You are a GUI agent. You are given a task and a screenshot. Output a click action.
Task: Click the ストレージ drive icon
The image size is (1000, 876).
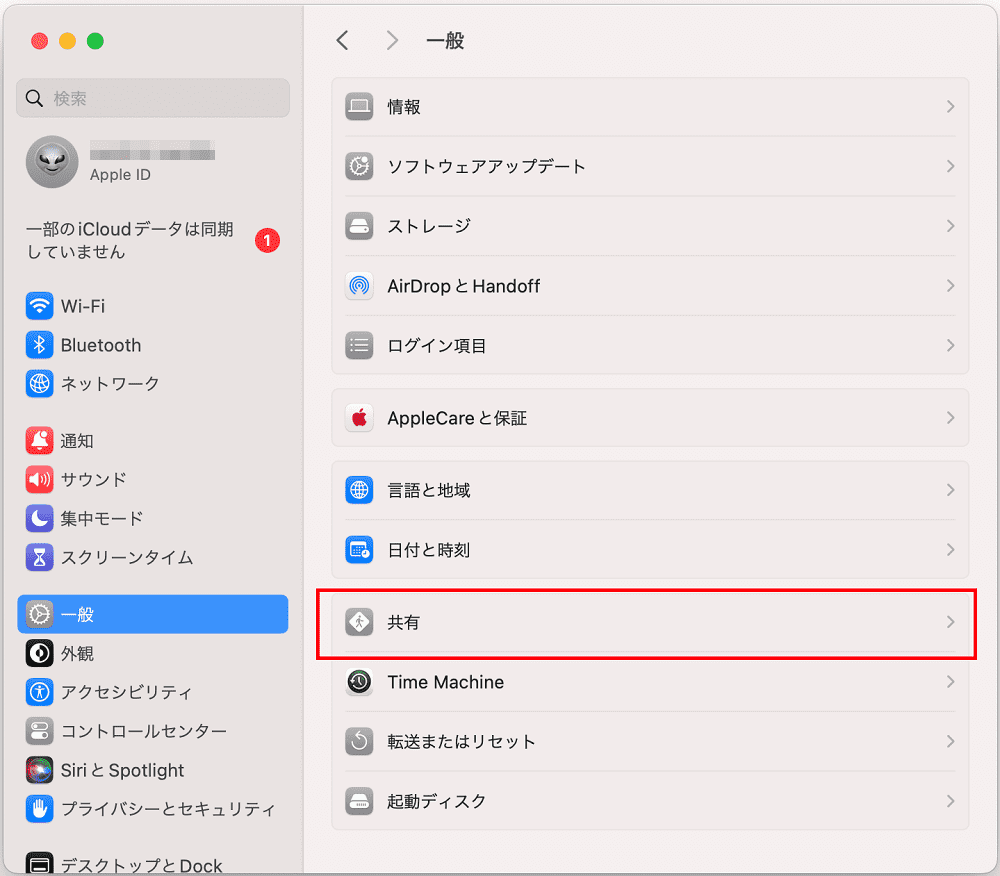pyautogui.click(x=359, y=226)
